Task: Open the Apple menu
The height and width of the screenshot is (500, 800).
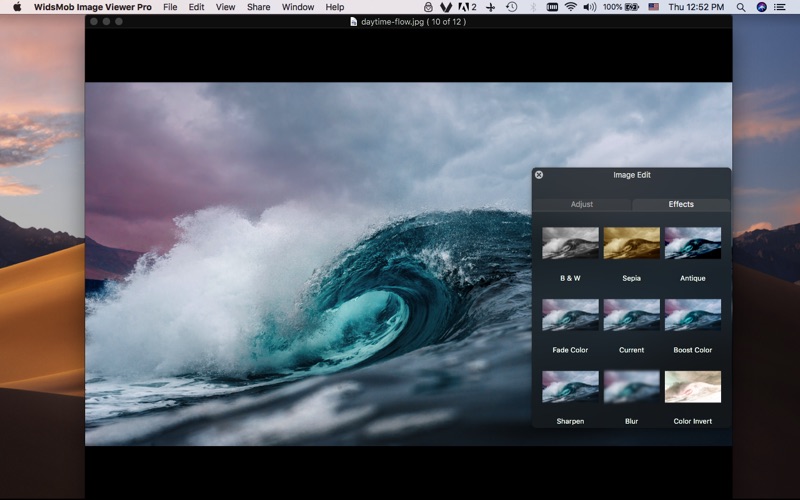Action: coord(17,7)
